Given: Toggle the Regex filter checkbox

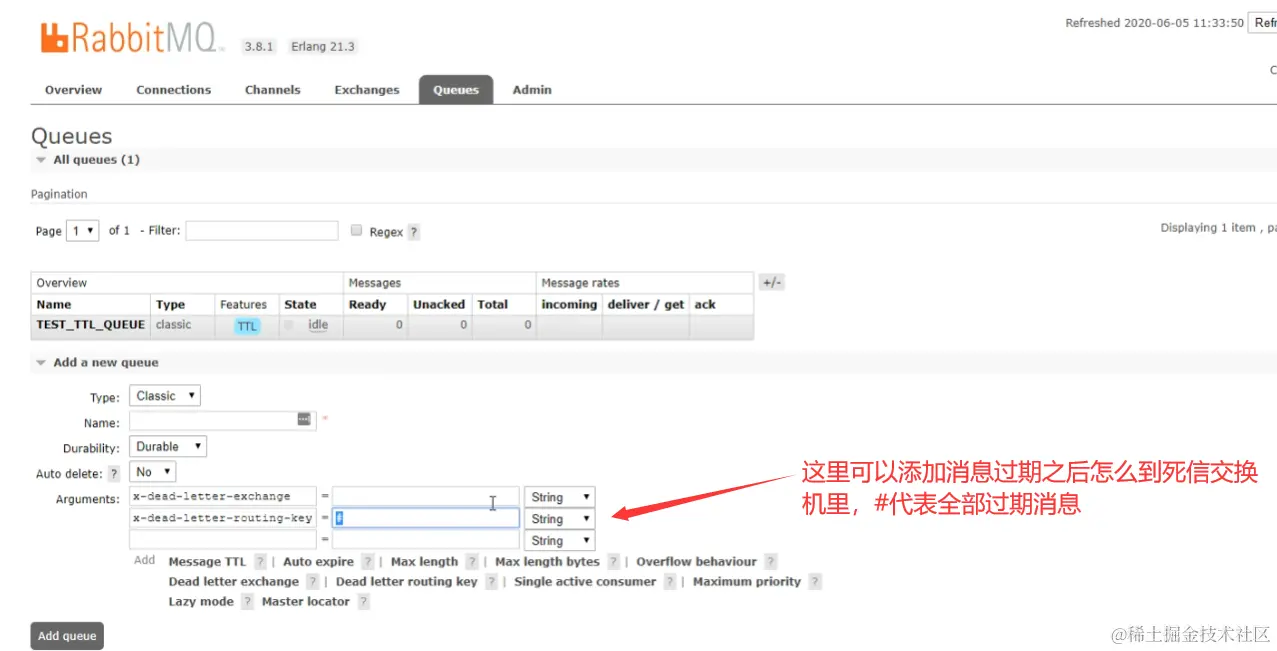Looking at the screenshot, I should (356, 230).
